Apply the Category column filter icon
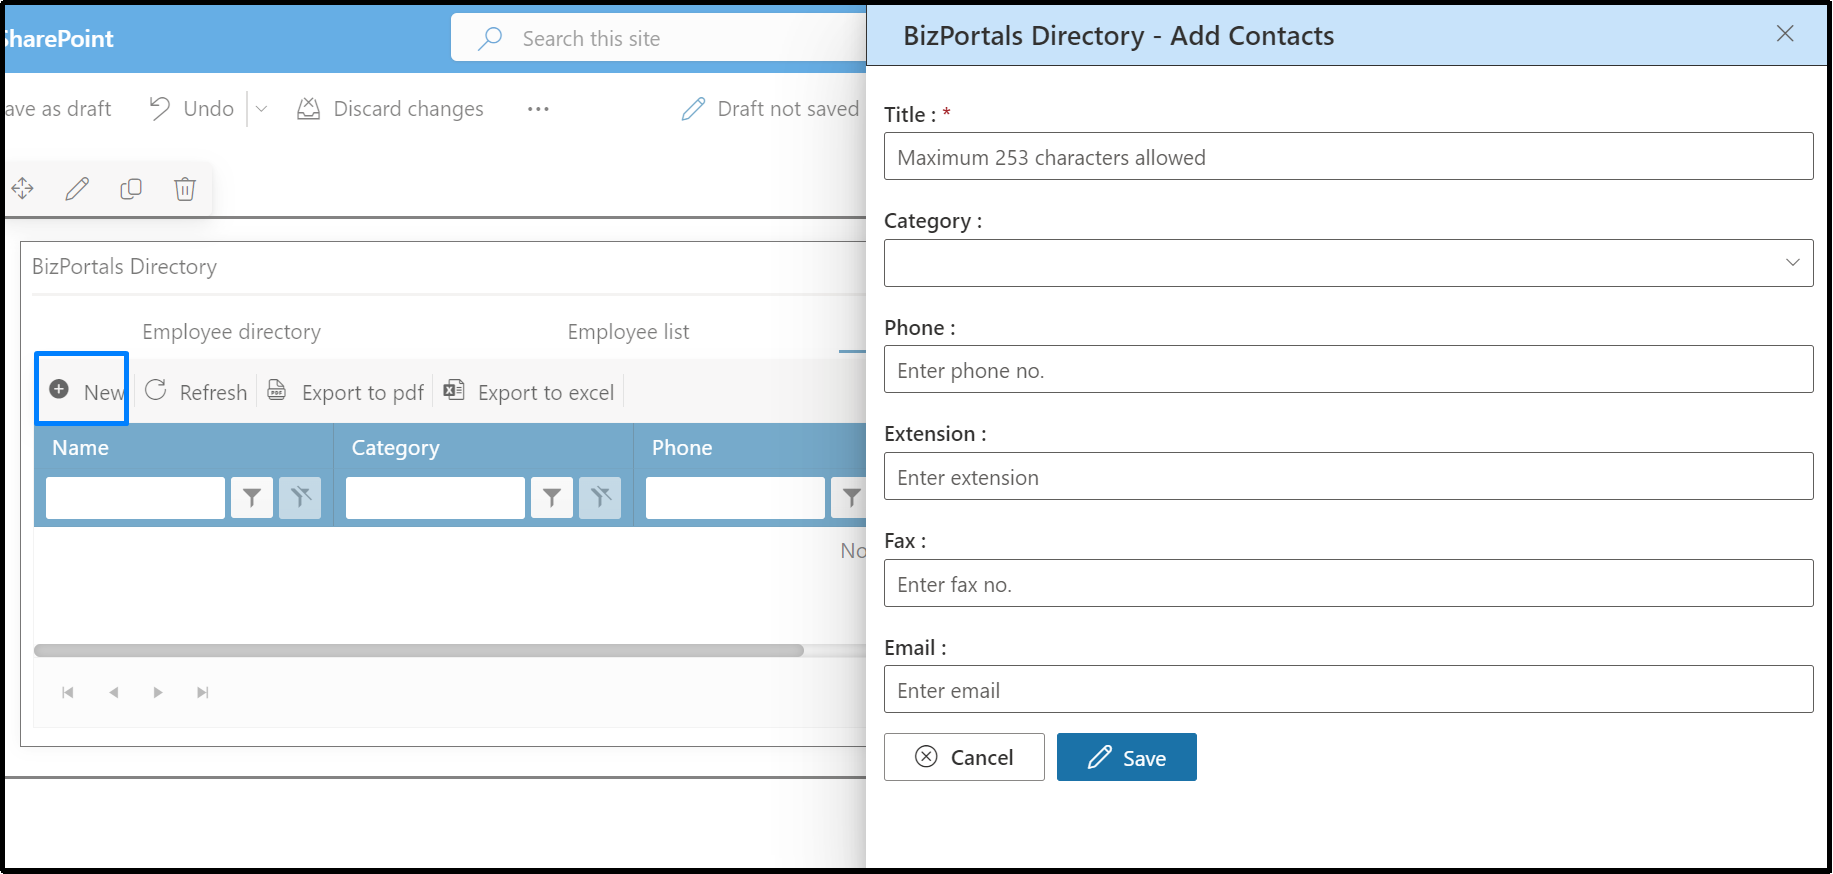Image resolution: width=1833 pixels, height=874 pixels. 552,497
